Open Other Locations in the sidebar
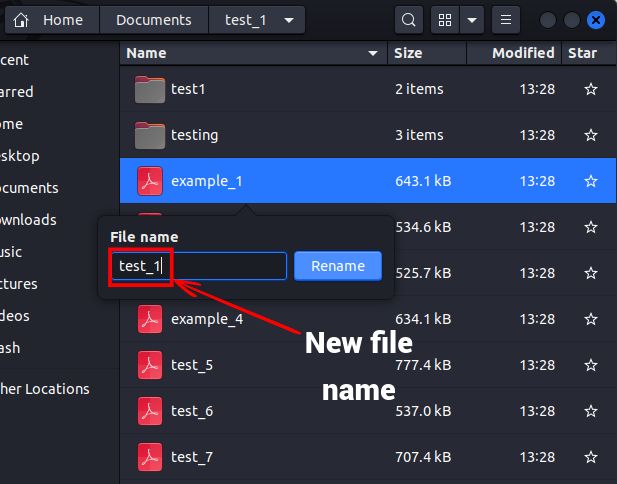 click(x=45, y=389)
